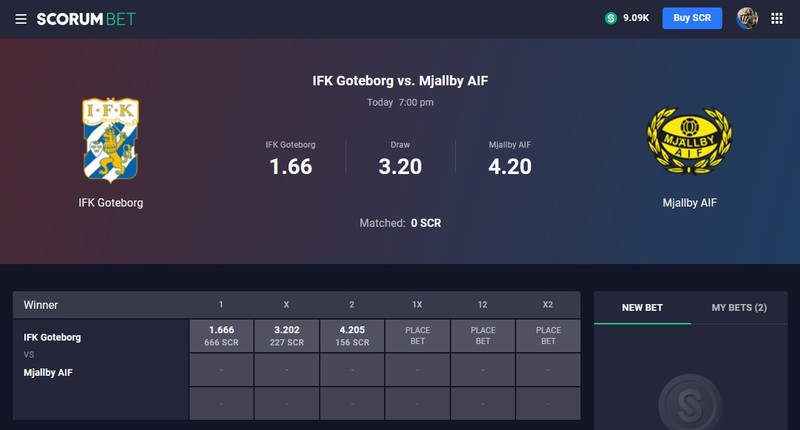Click the Matched 0 SCR label
This screenshot has height=430, width=800.
[x=400, y=223]
